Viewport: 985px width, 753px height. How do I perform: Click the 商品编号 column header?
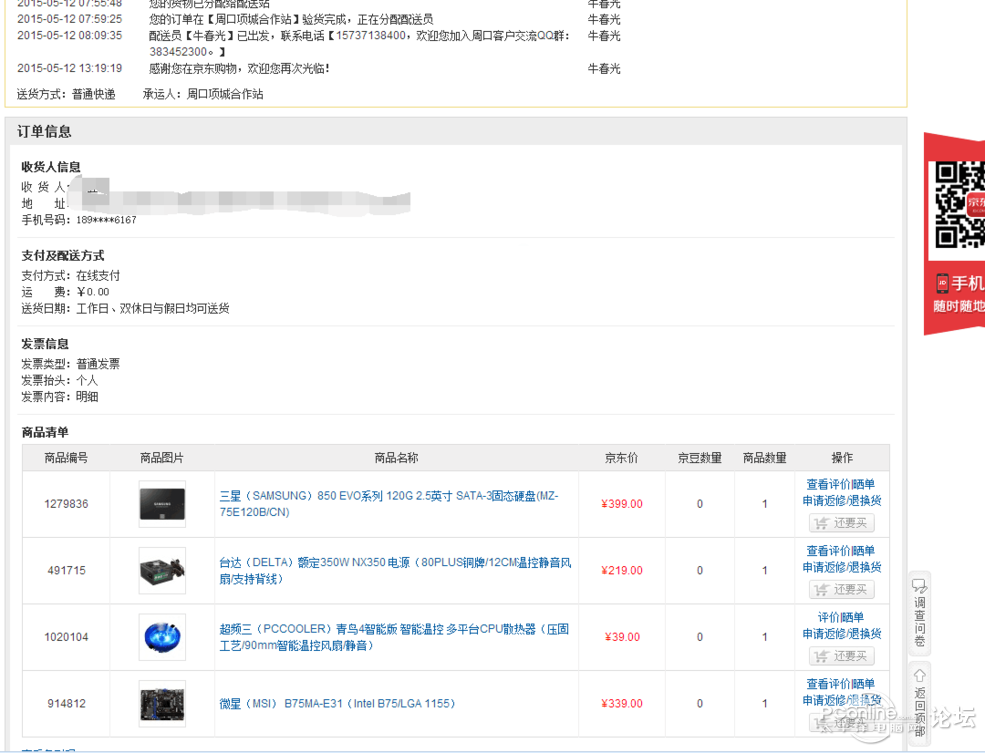[x=66, y=458]
